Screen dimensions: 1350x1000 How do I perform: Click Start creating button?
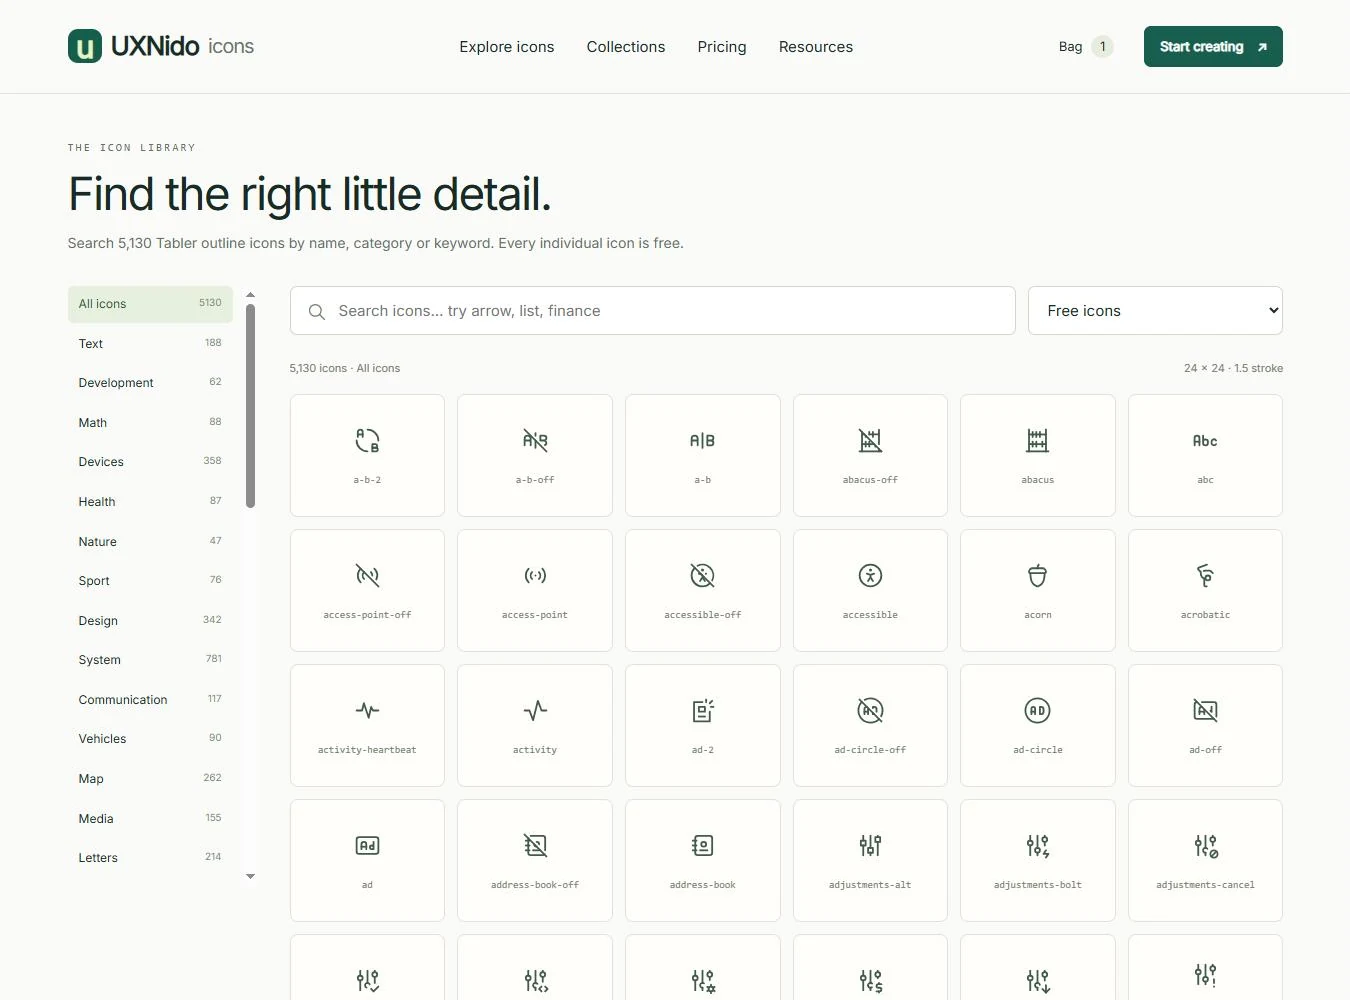coord(1213,47)
